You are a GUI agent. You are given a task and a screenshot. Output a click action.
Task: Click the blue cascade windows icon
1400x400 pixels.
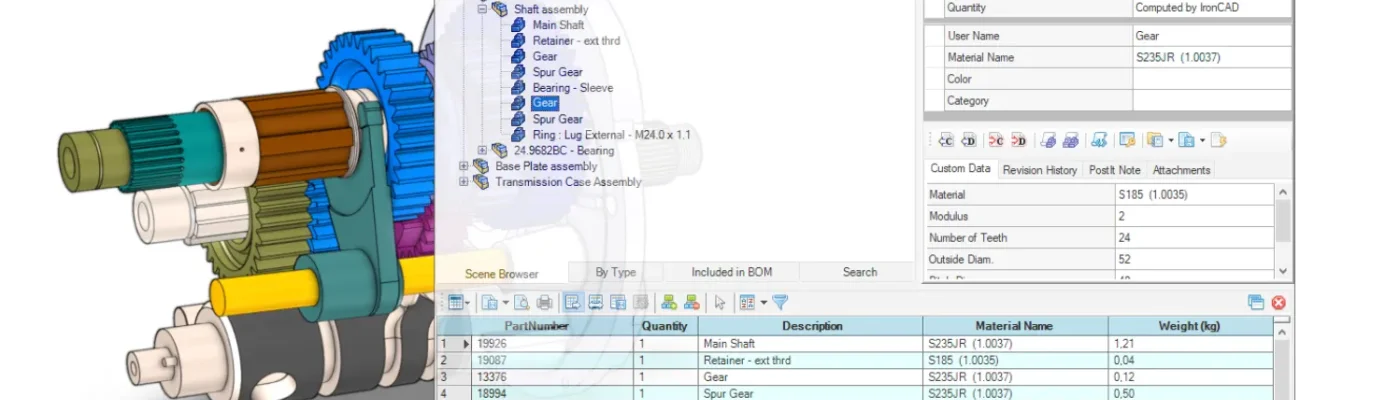tap(1256, 302)
